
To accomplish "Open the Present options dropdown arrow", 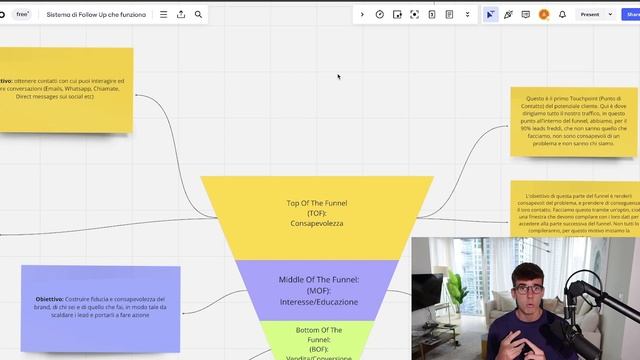I will [x=610, y=15].
